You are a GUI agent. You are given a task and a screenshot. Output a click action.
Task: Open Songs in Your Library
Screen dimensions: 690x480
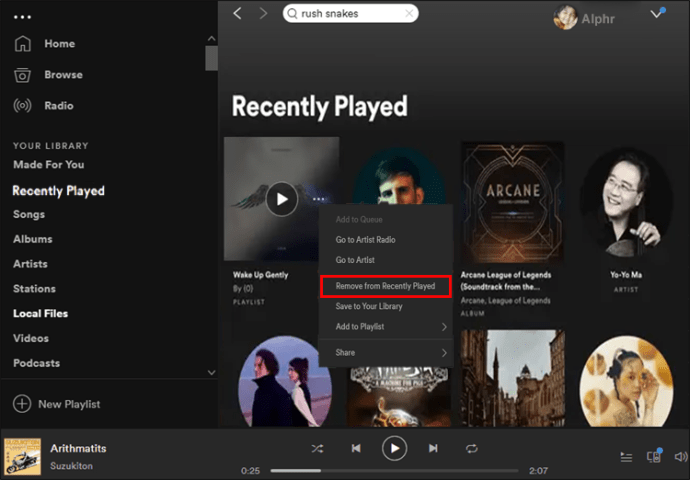coord(29,214)
